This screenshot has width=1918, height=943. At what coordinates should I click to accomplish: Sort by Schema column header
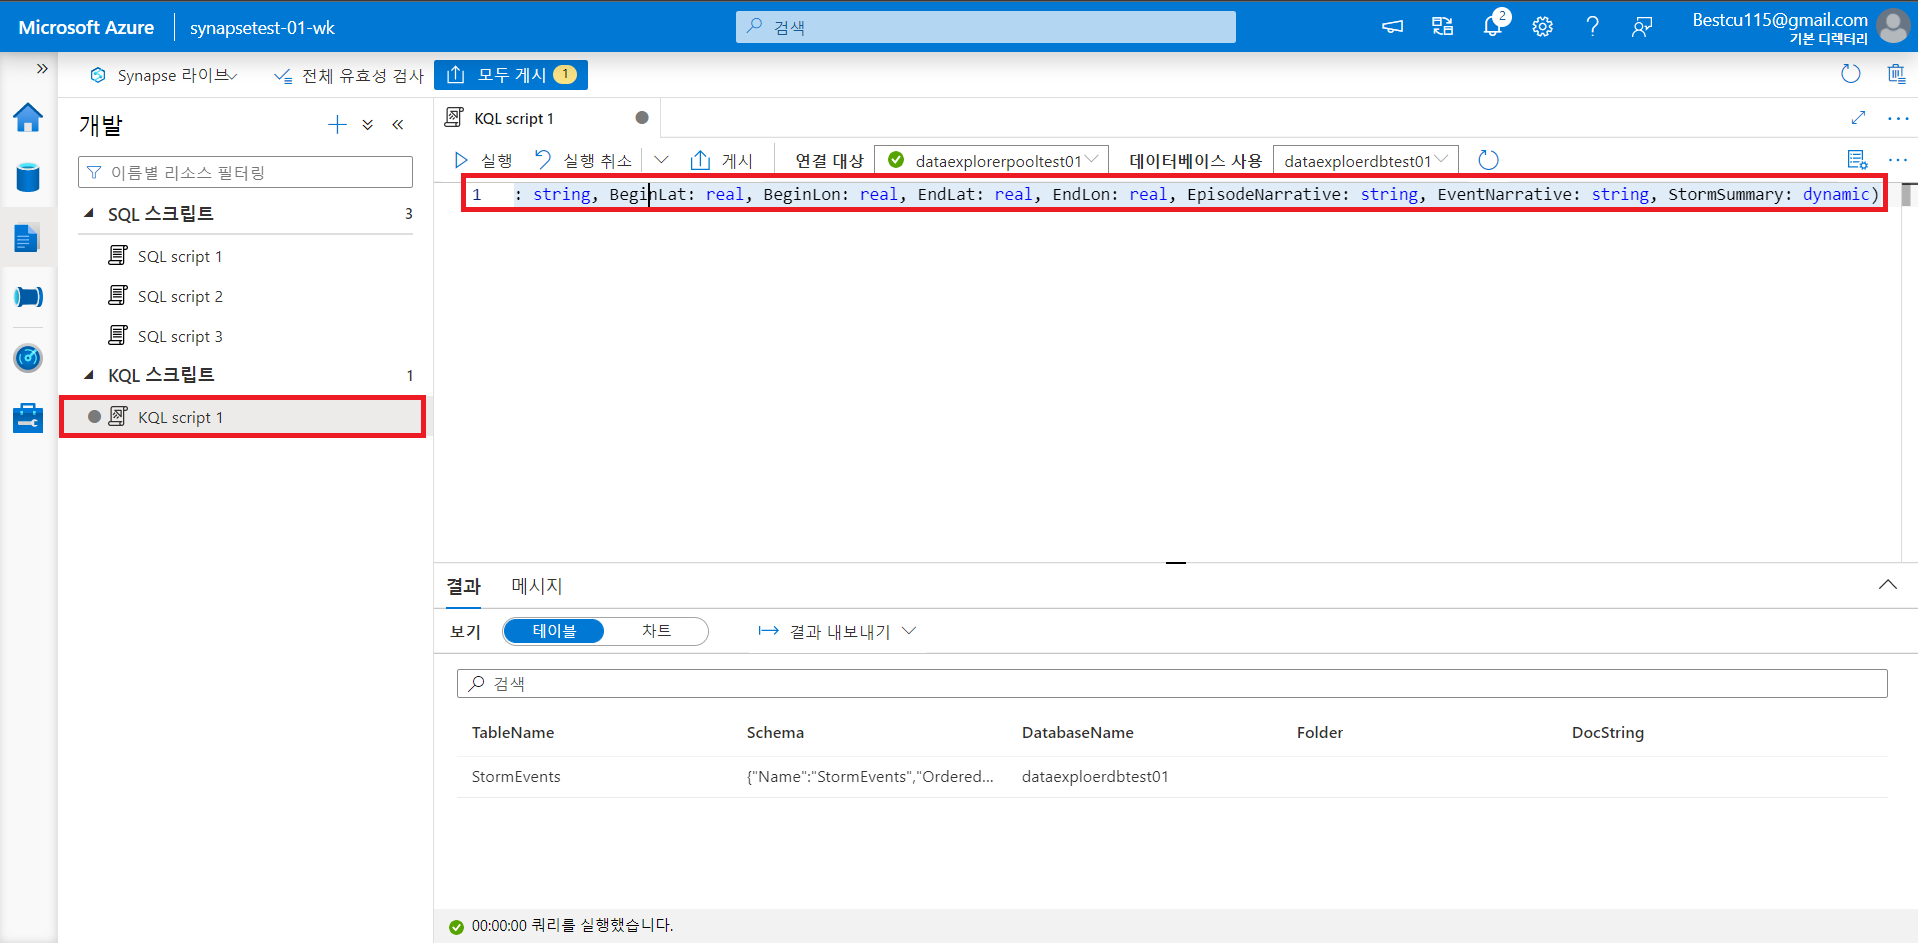[x=775, y=732]
